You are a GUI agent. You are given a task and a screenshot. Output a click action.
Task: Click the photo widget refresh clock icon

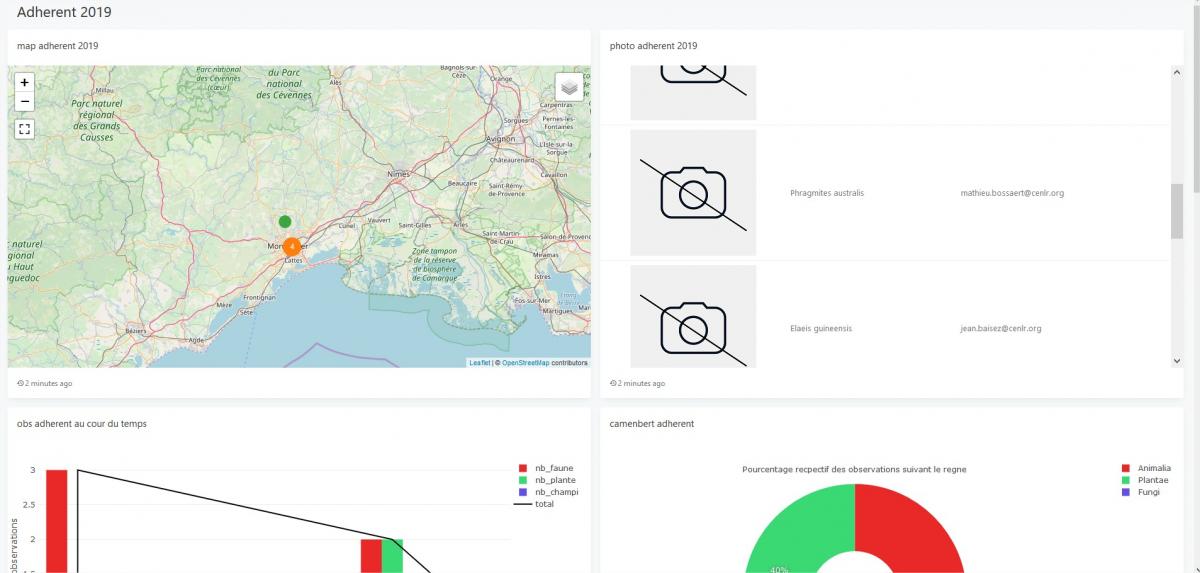[x=613, y=383]
